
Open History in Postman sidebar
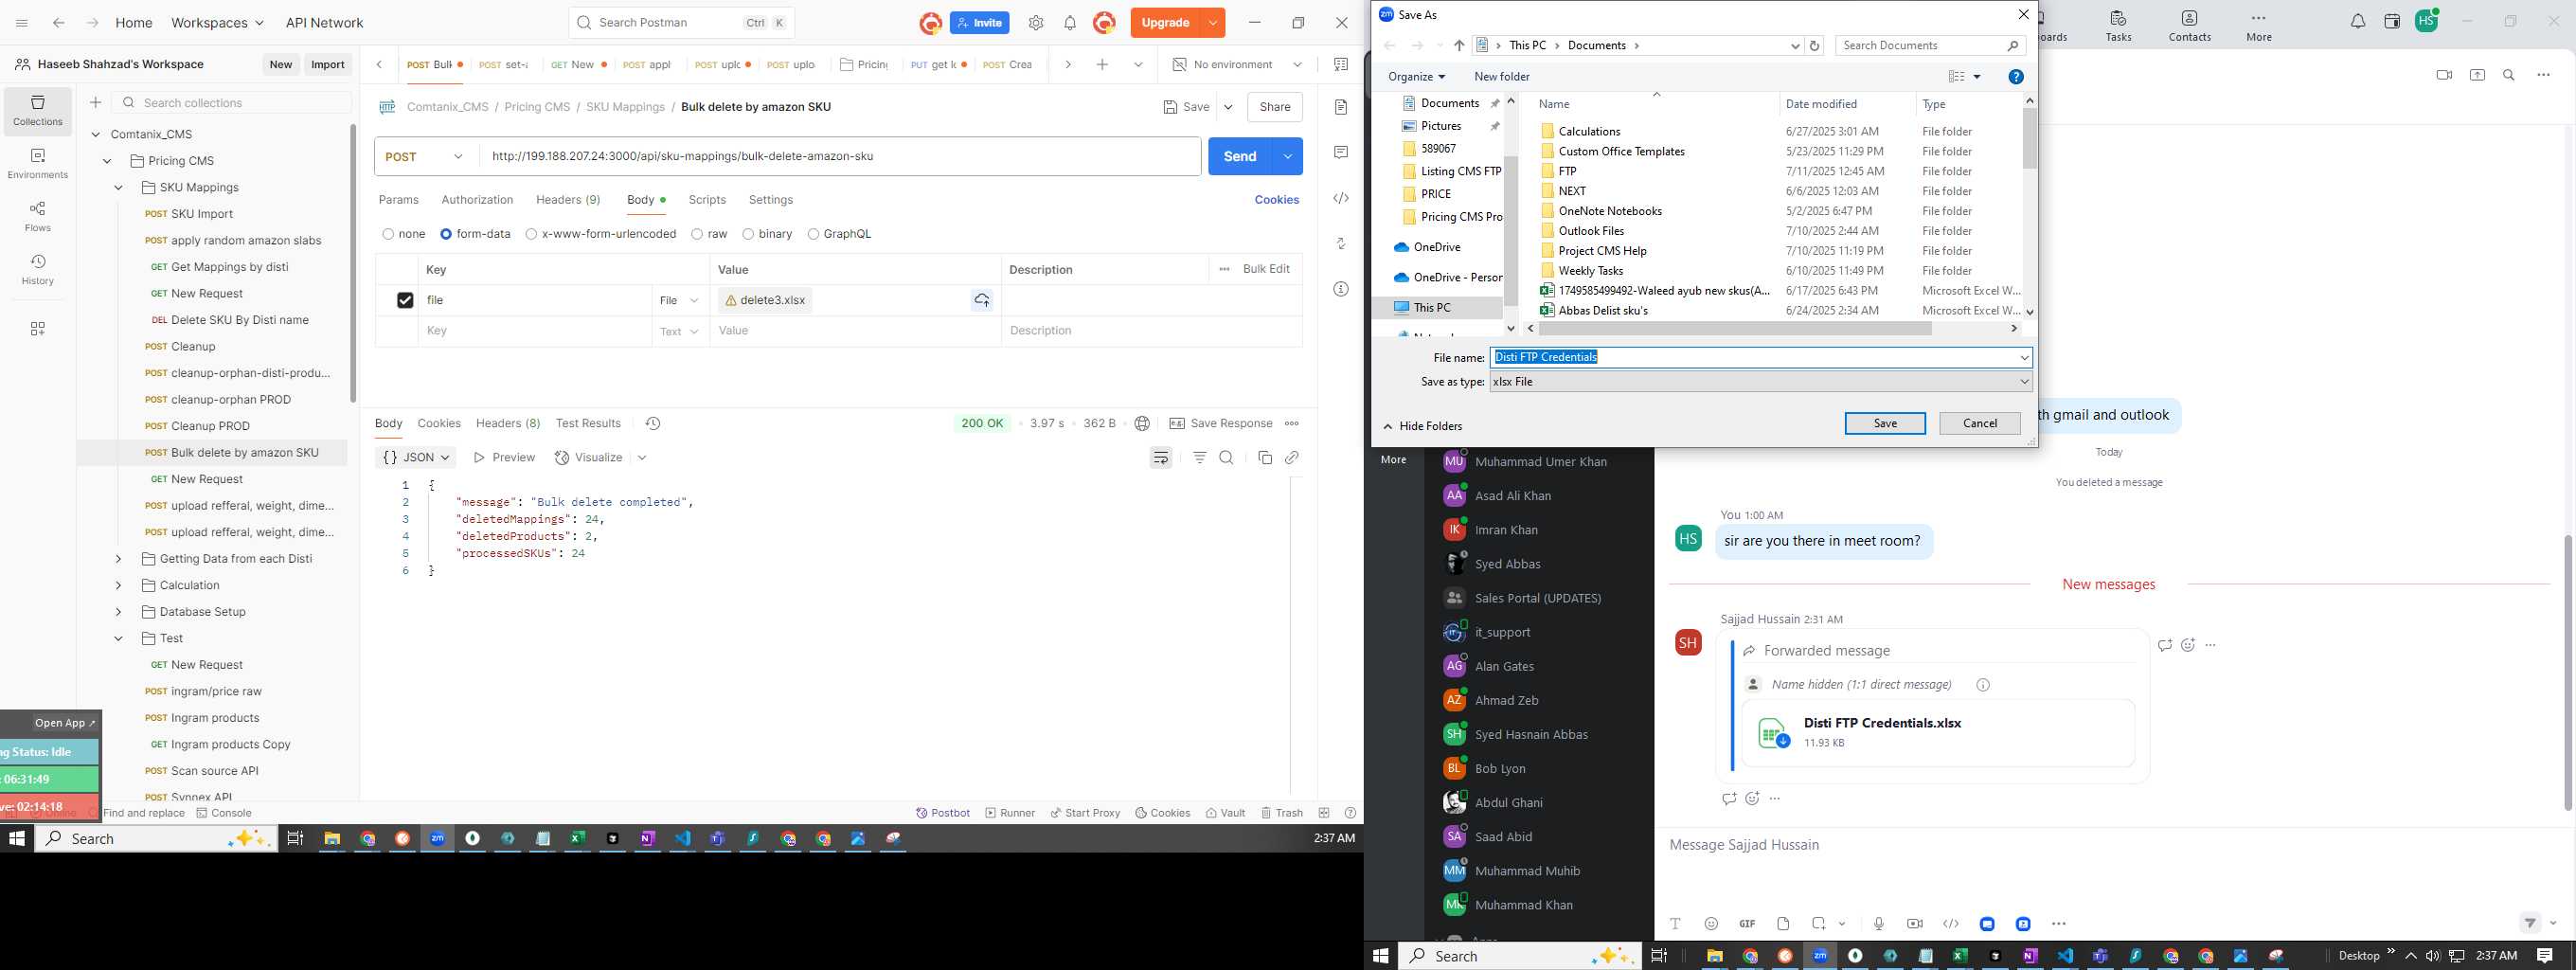pos(38,269)
